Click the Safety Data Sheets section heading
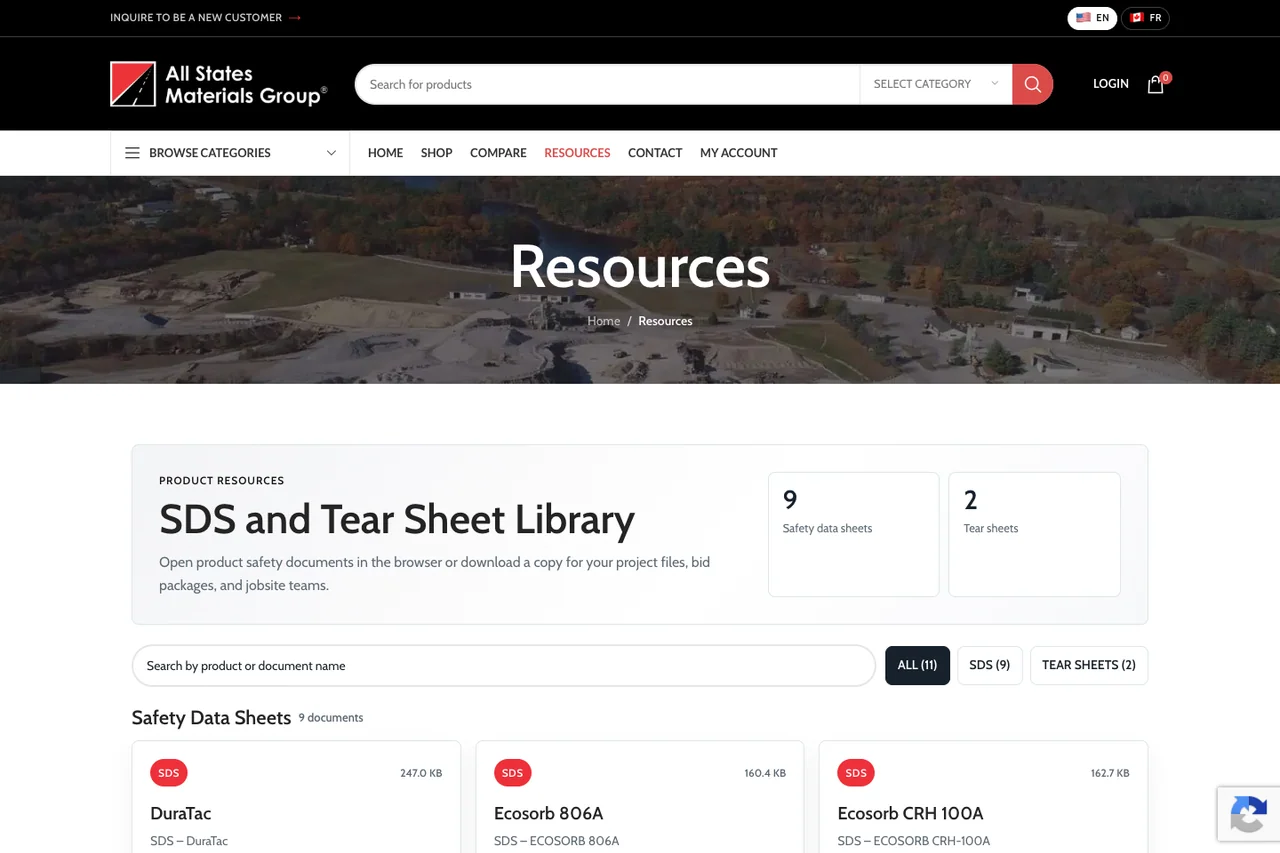The image size is (1280, 853). [x=211, y=718]
